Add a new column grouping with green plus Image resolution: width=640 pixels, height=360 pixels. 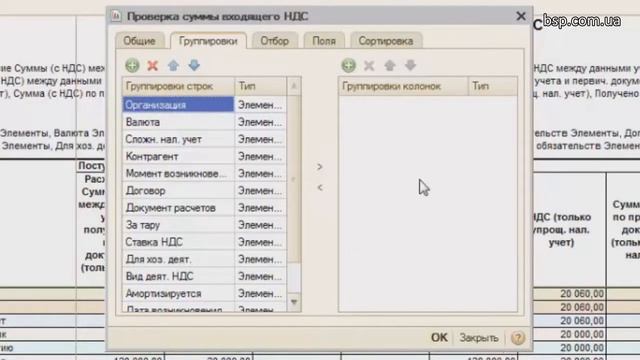(349, 65)
